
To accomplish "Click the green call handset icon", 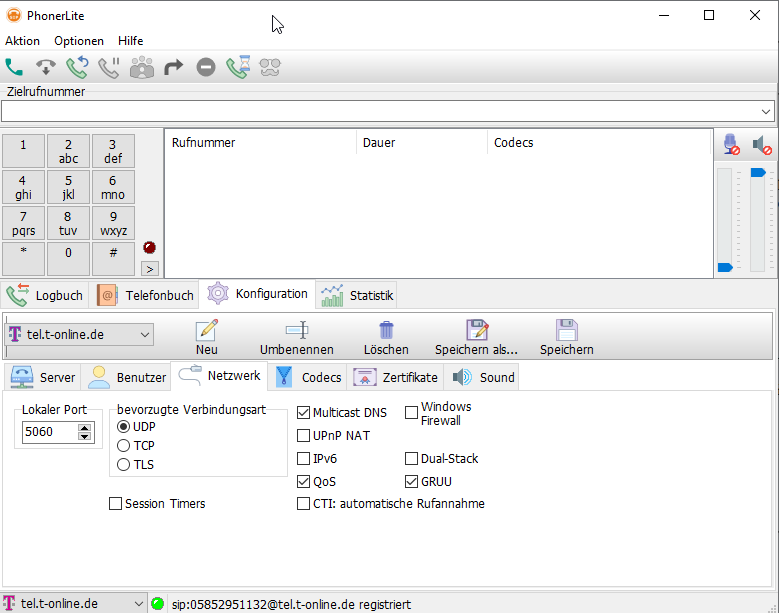I will (14, 68).
